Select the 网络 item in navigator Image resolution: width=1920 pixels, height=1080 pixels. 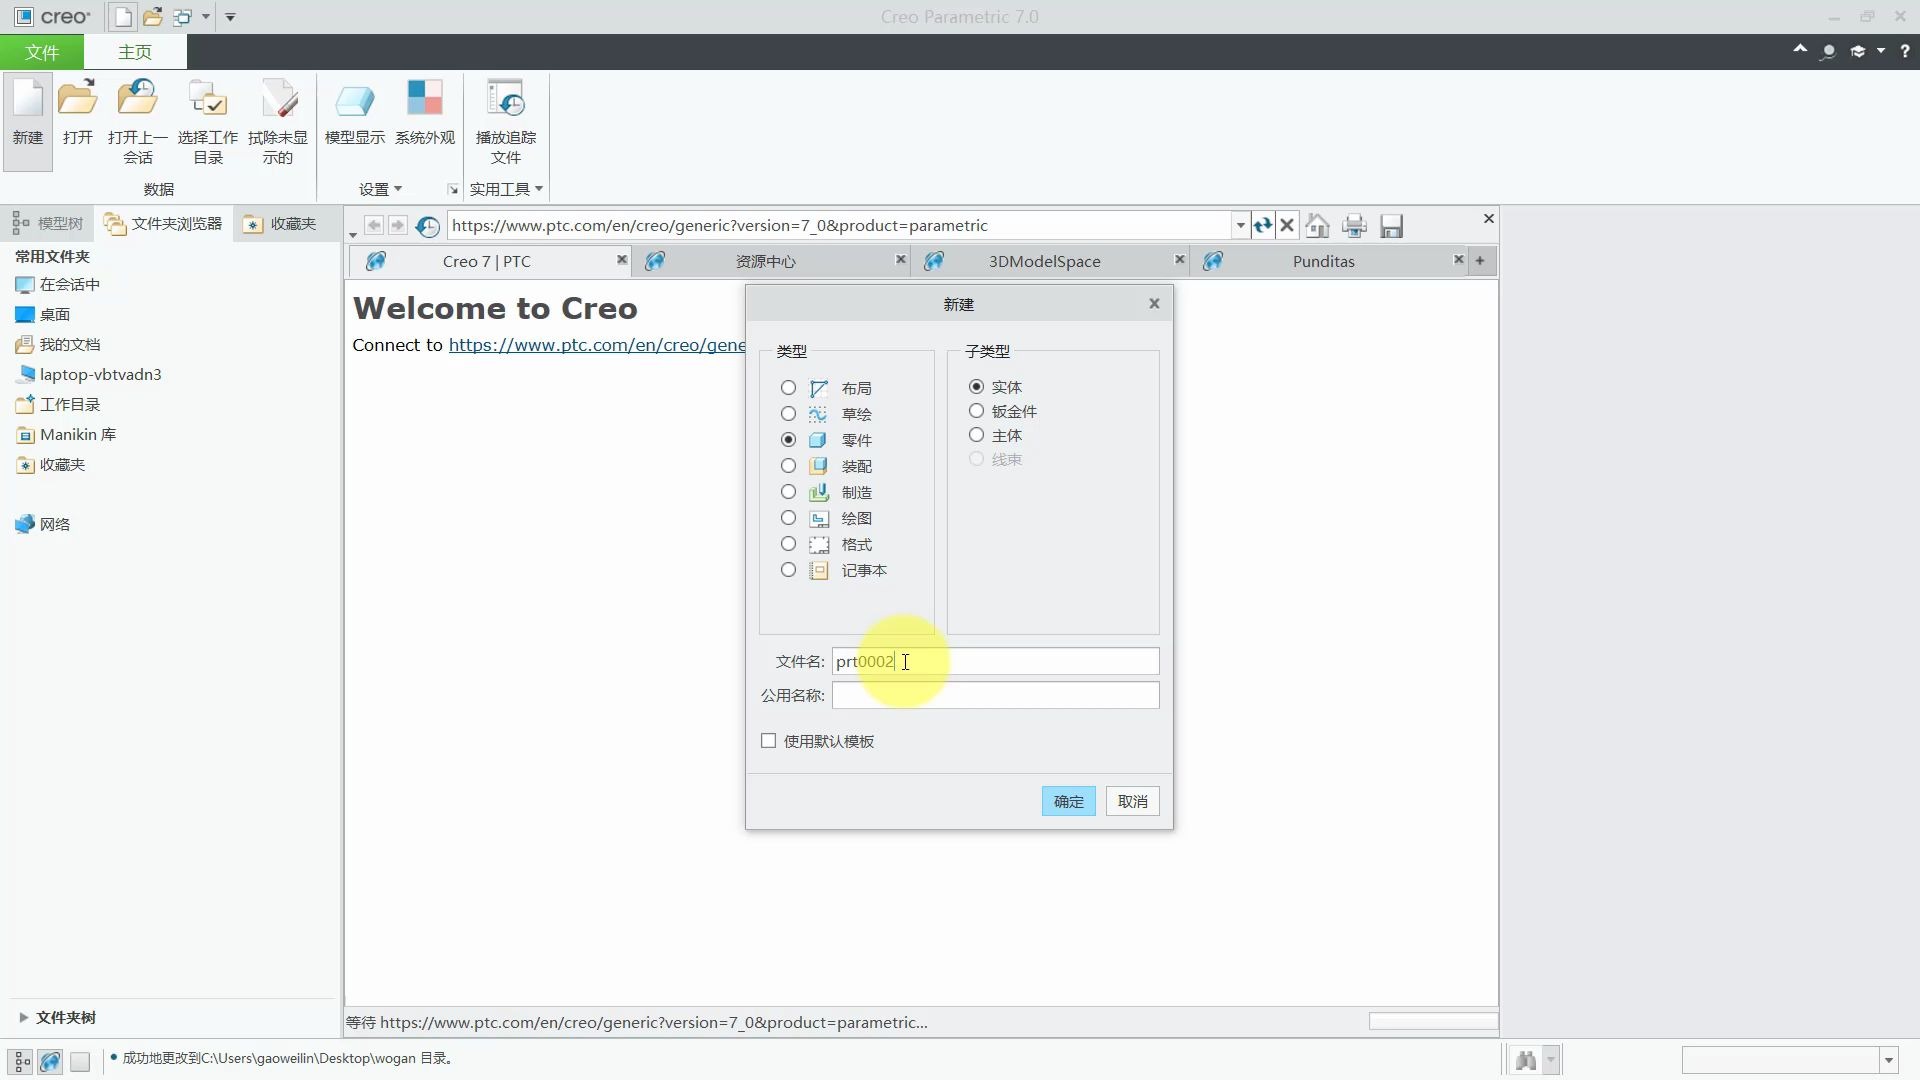[x=42, y=525]
